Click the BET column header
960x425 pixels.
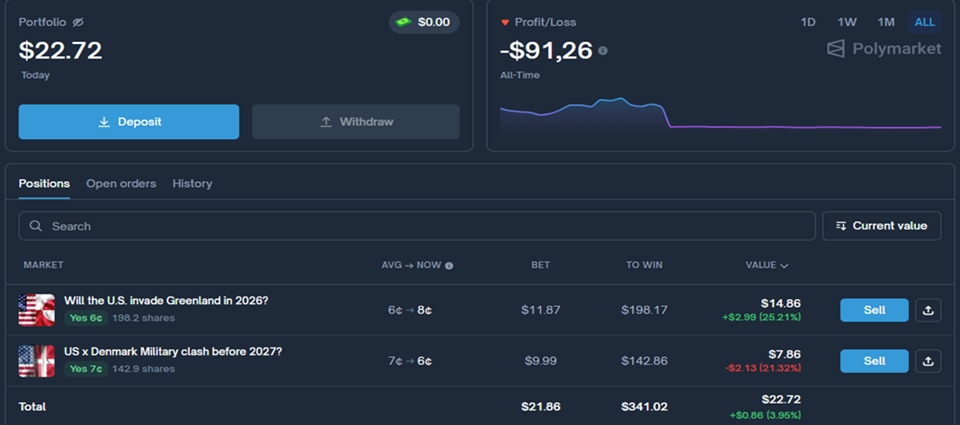pyautogui.click(x=541, y=265)
